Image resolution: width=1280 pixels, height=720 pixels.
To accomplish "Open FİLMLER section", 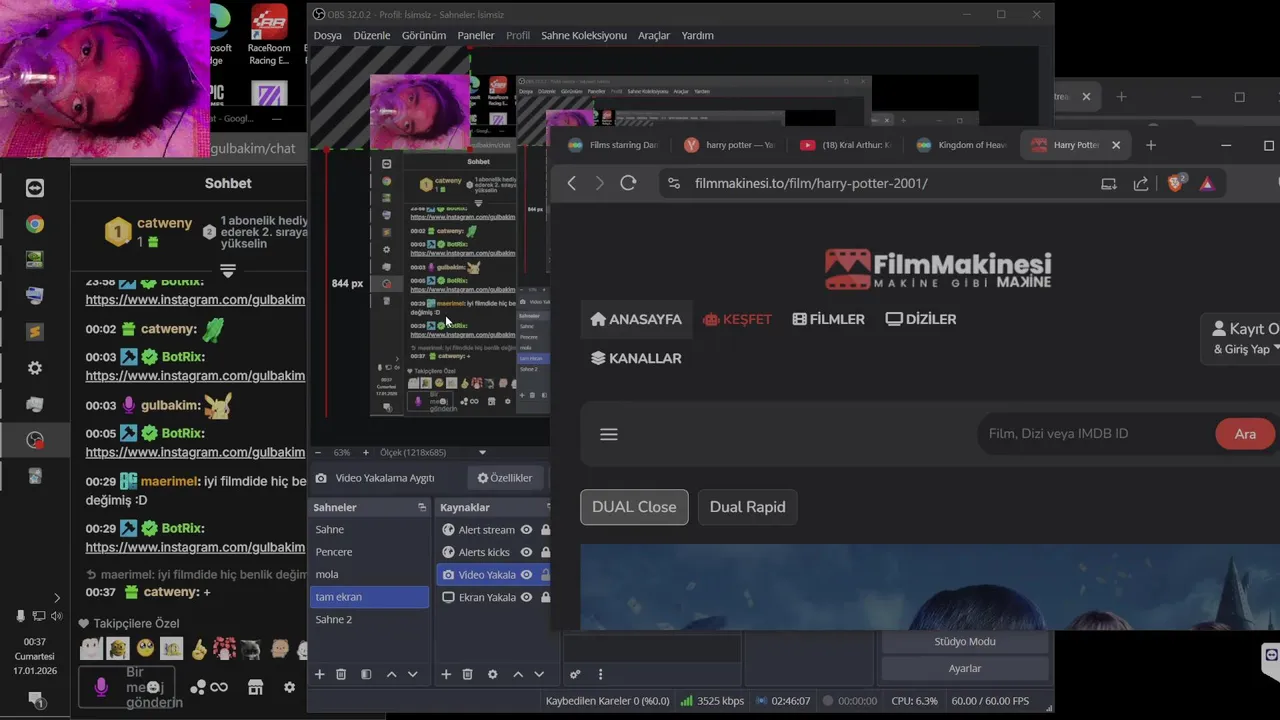I will tap(828, 319).
